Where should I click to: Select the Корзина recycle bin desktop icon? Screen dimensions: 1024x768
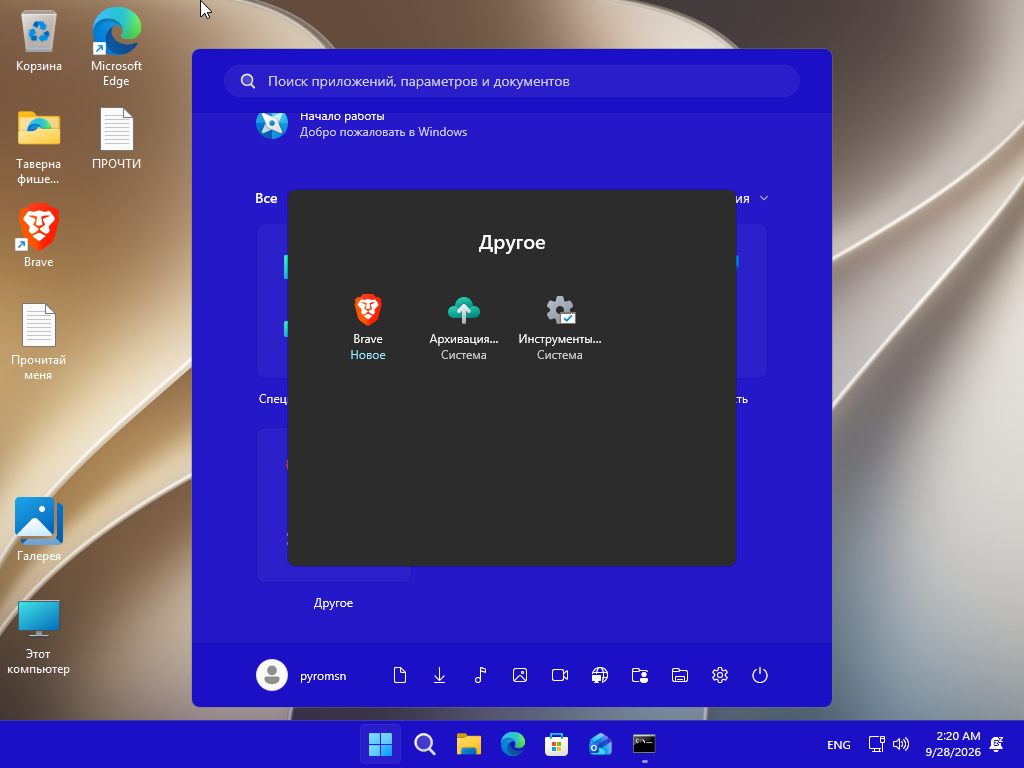tap(39, 40)
